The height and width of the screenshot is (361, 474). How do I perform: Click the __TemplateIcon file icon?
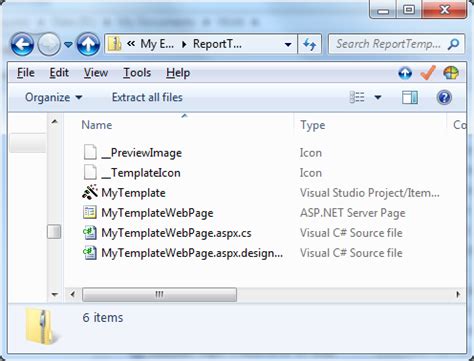click(x=90, y=173)
